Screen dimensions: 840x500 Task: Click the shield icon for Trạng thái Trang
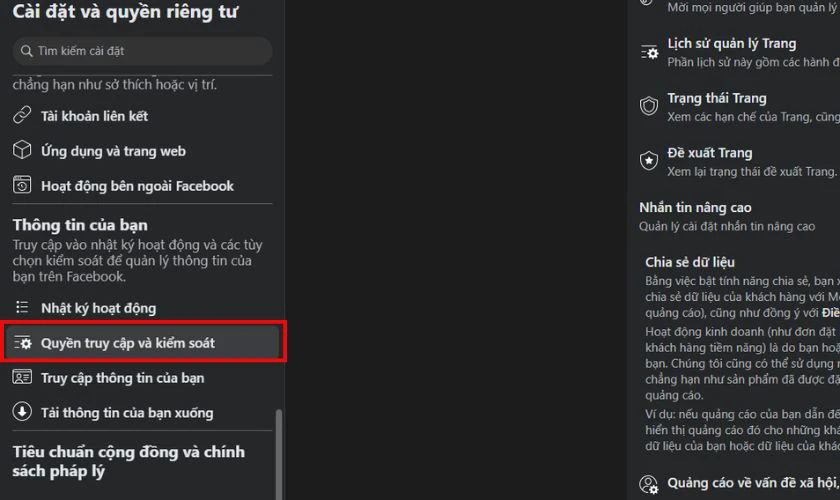pyautogui.click(x=649, y=106)
